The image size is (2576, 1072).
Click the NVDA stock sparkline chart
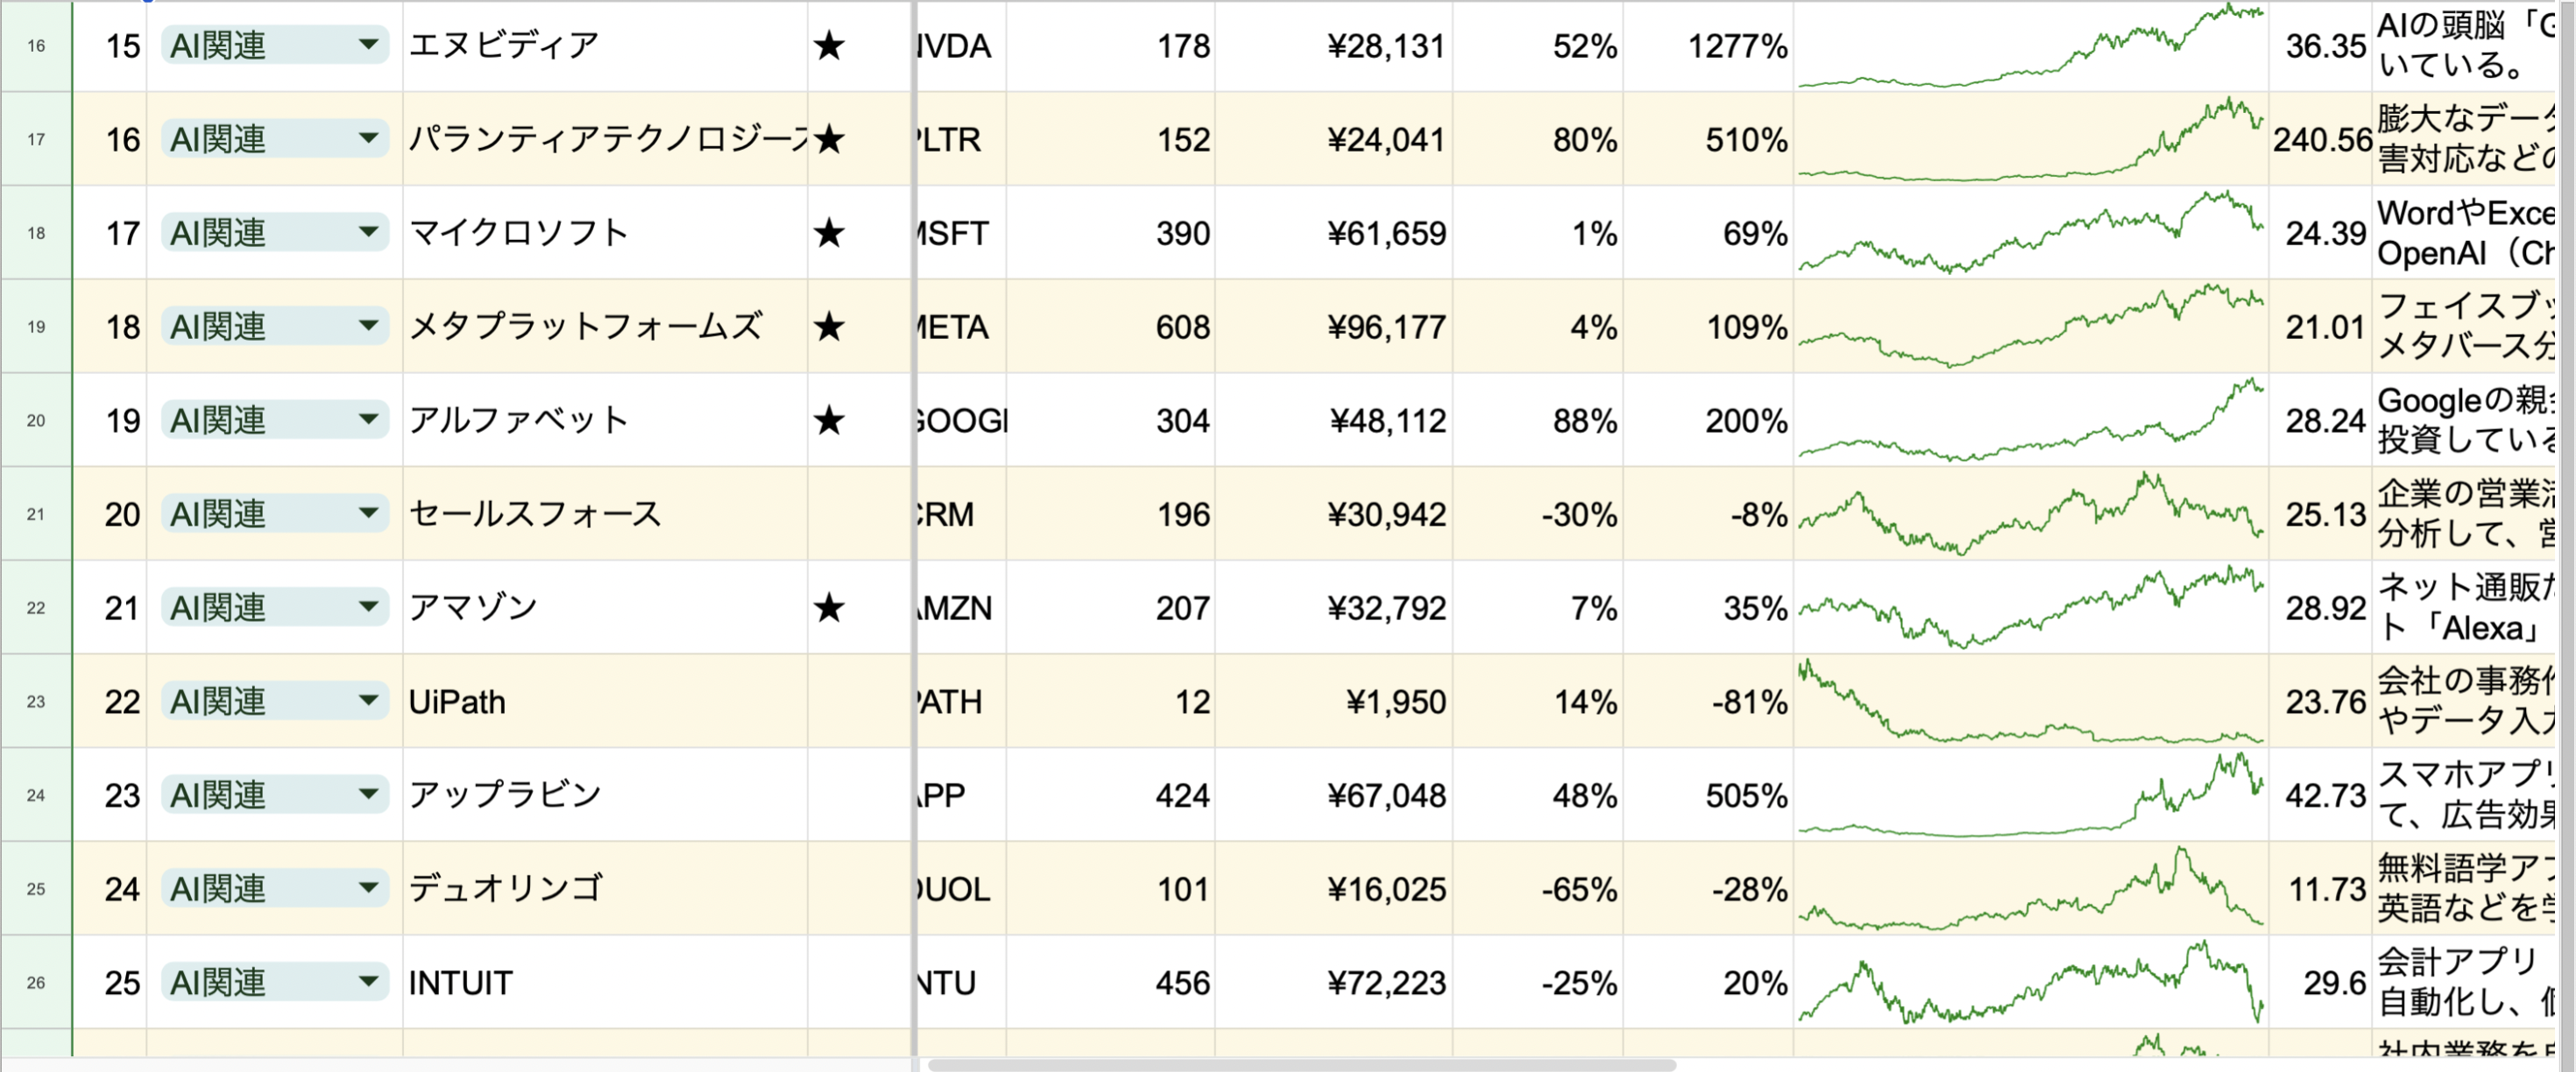click(x=2030, y=46)
